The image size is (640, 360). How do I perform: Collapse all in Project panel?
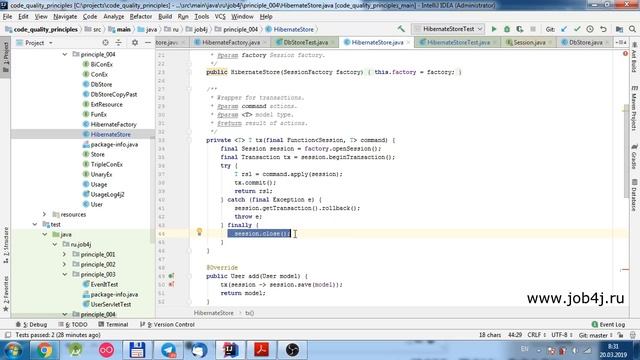[118, 42]
